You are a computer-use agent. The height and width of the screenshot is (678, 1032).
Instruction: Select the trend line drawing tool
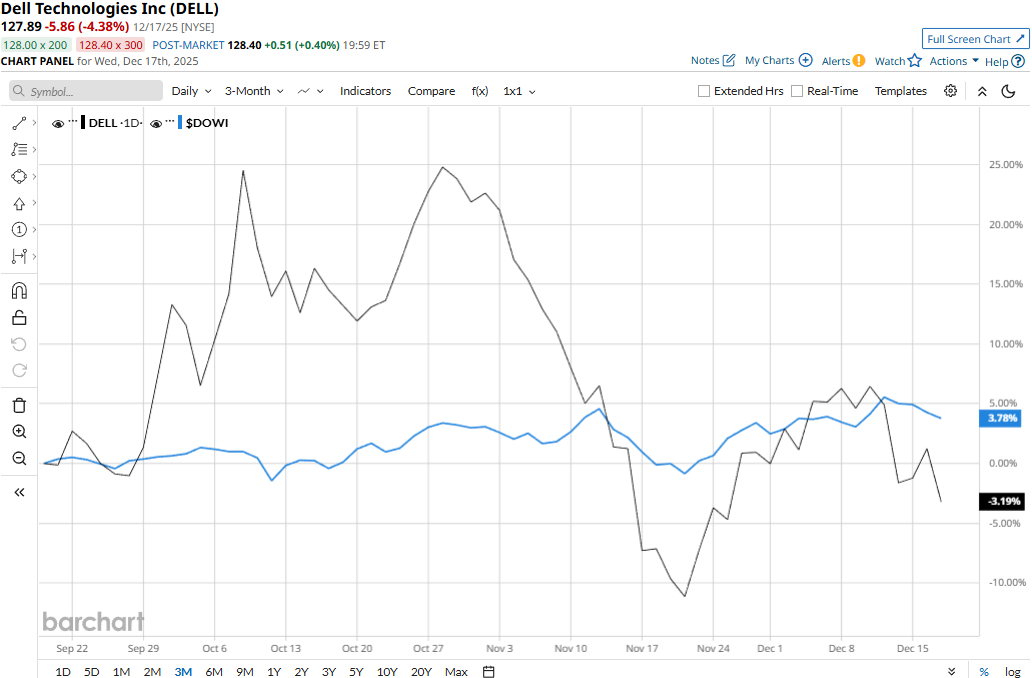tap(19, 123)
